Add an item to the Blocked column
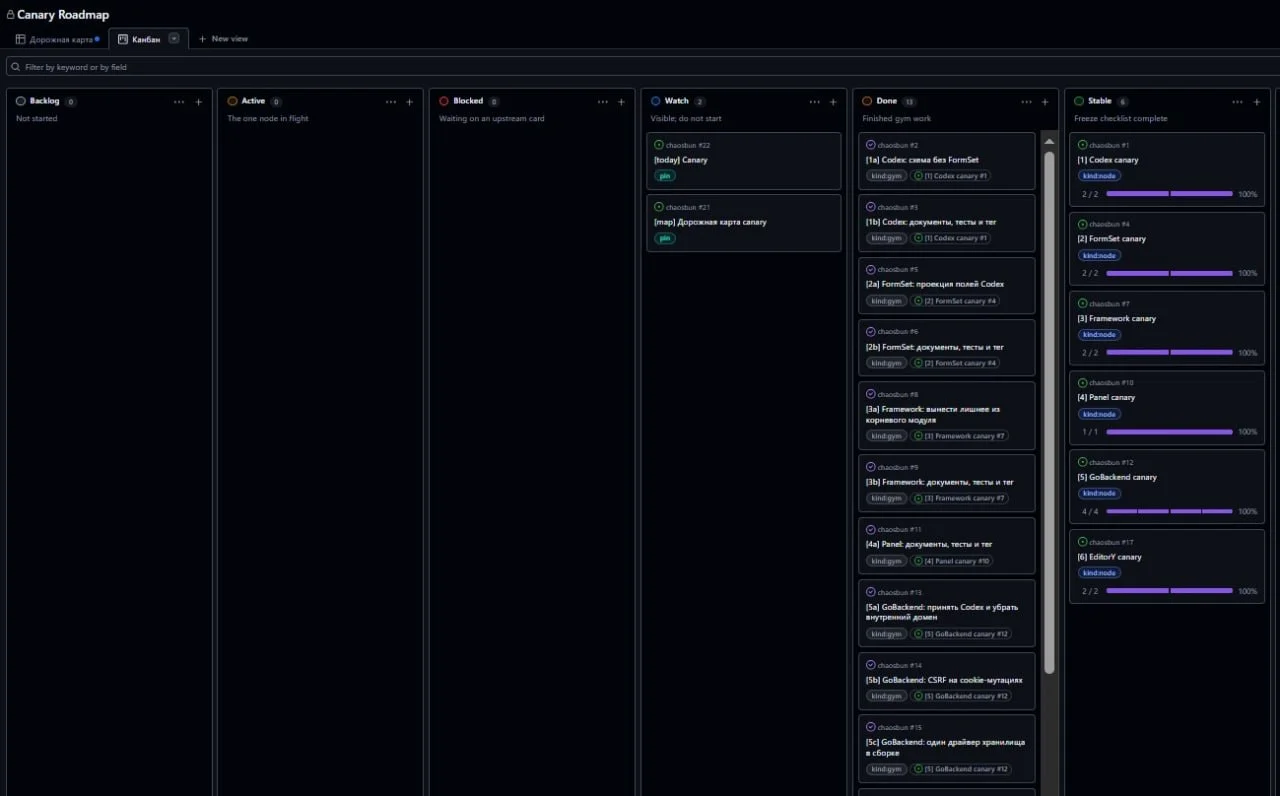The width and height of the screenshot is (1280, 796). click(621, 101)
